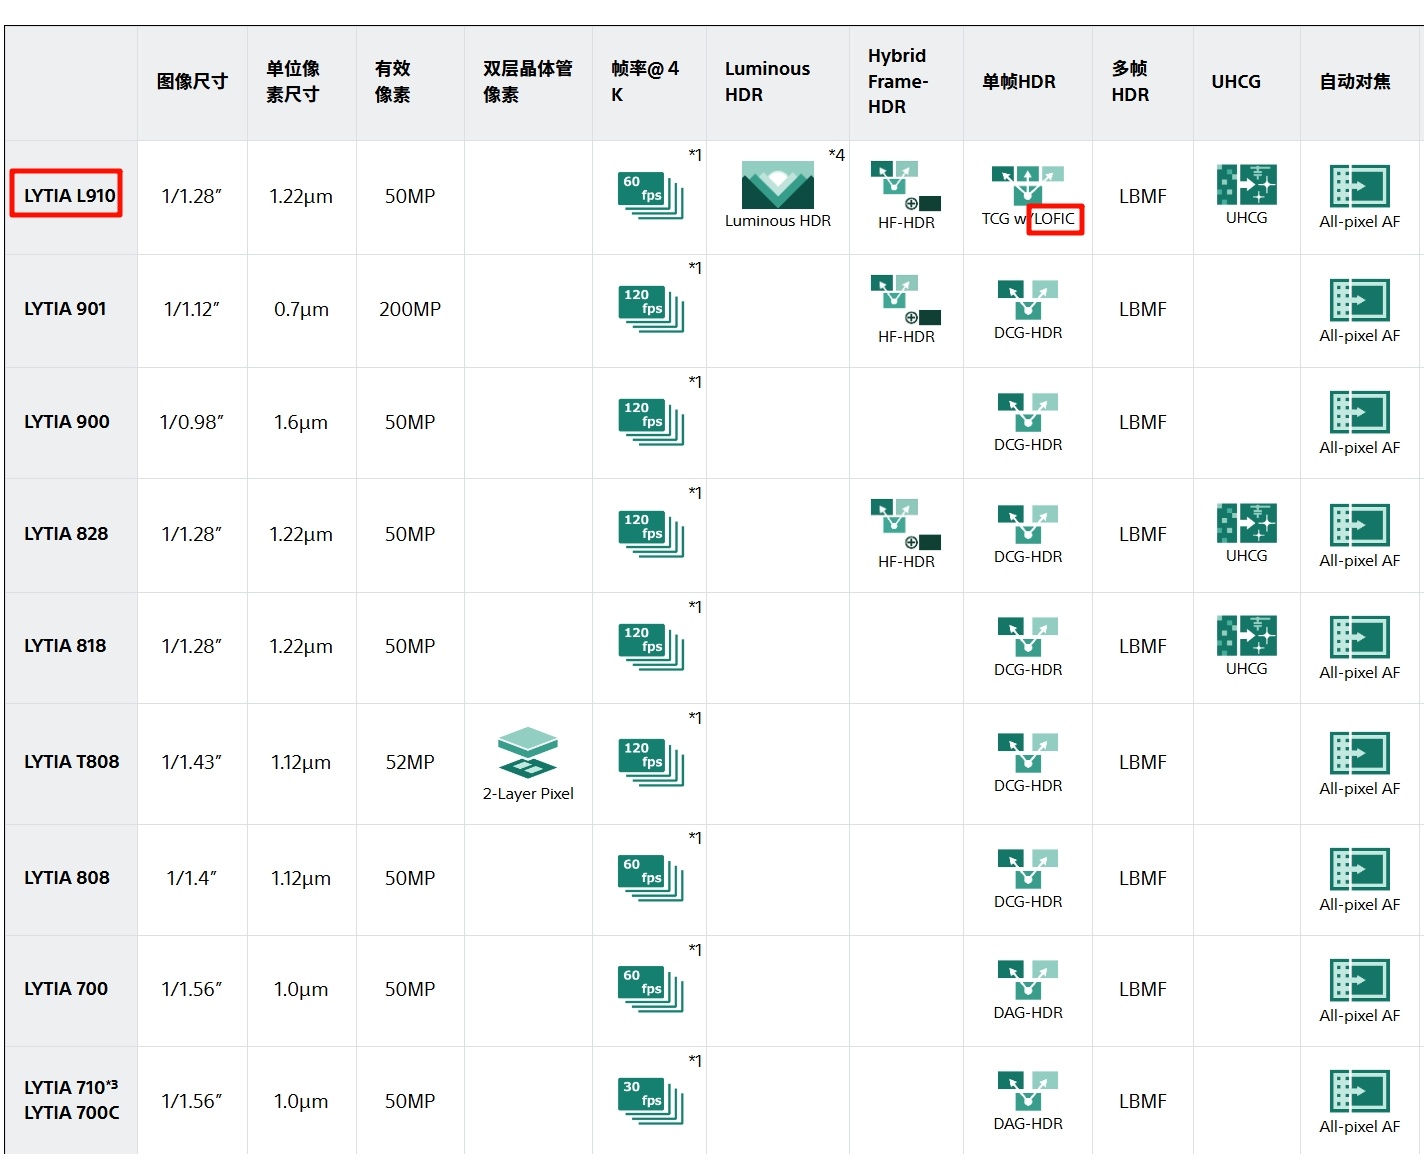Click the 120 fps icon in LYTIA 901 row
The width and height of the screenshot is (1424, 1154).
click(651, 308)
